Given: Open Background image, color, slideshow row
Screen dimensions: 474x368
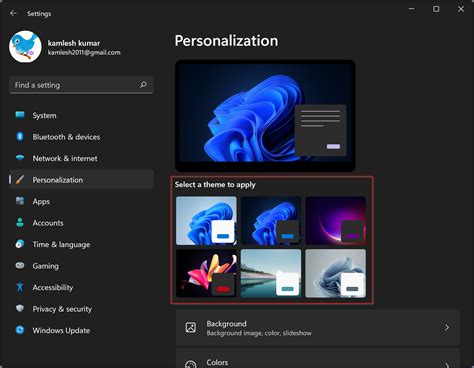Looking at the screenshot, I should coord(318,328).
